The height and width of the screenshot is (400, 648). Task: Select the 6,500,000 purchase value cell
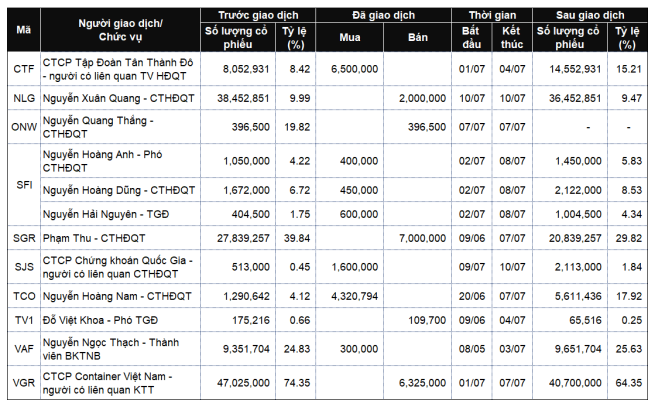pyautogui.click(x=350, y=69)
